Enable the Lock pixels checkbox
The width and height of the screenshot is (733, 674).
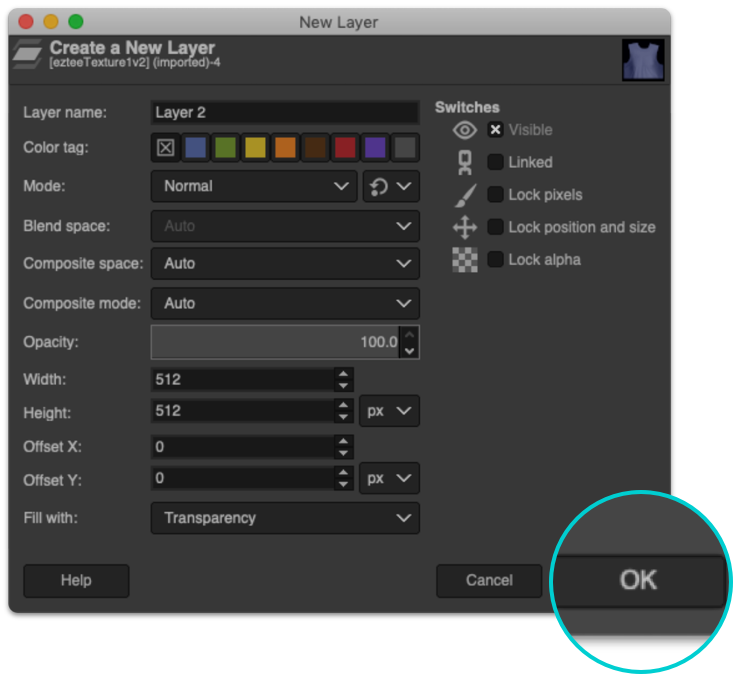point(495,194)
